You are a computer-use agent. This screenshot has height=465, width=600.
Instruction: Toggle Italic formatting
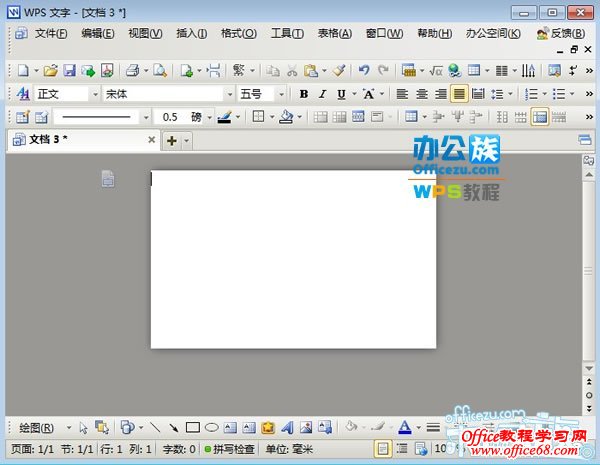pos(322,94)
